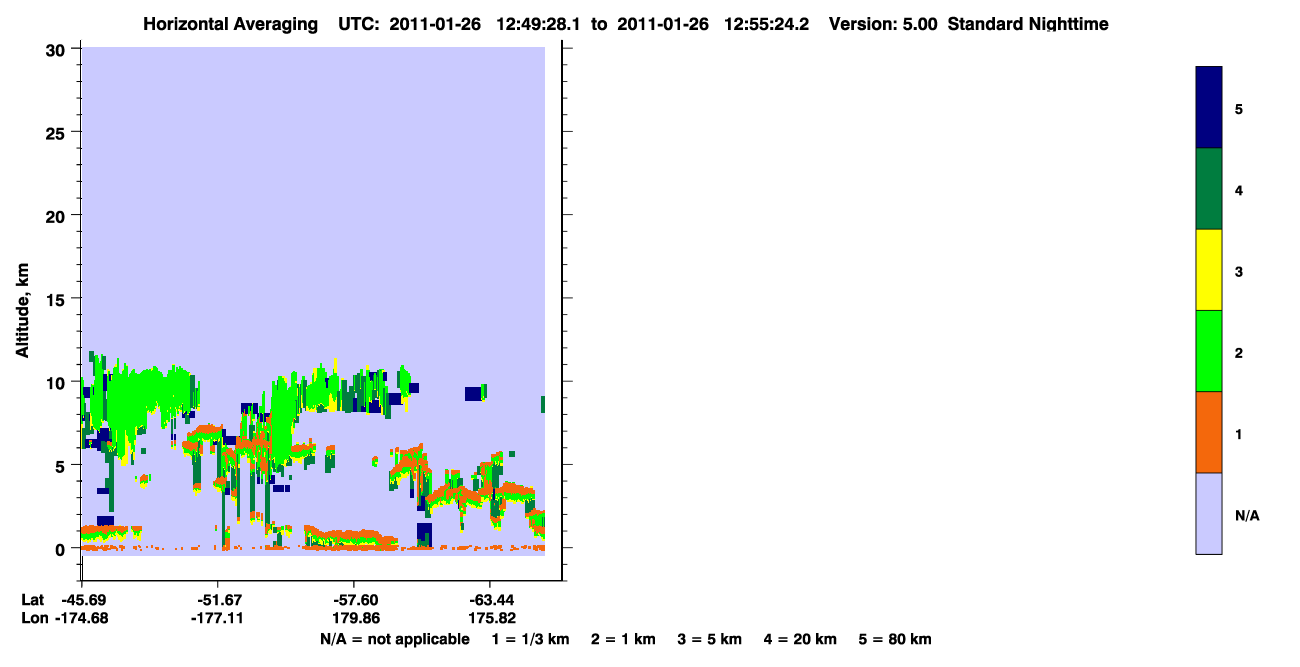Click the colorbar label '2'
The height and width of the screenshot is (667, 1300).
[1239, 352]
